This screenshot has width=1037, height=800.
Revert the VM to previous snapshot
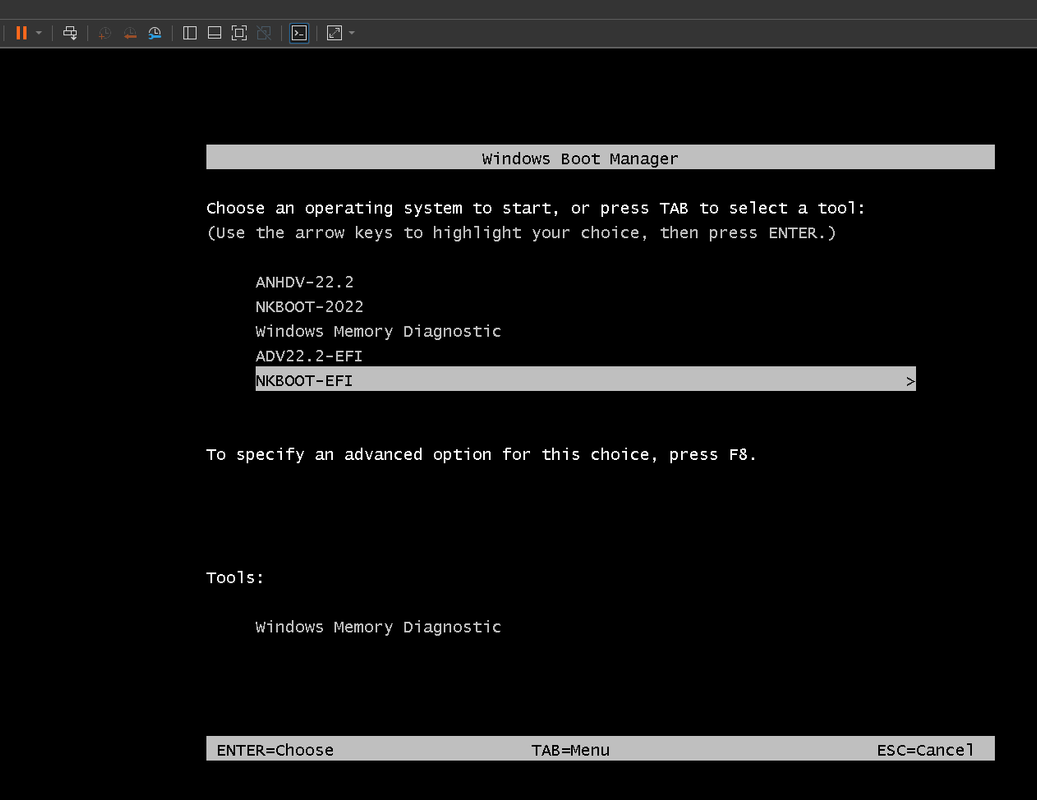(x=130, y=33)
